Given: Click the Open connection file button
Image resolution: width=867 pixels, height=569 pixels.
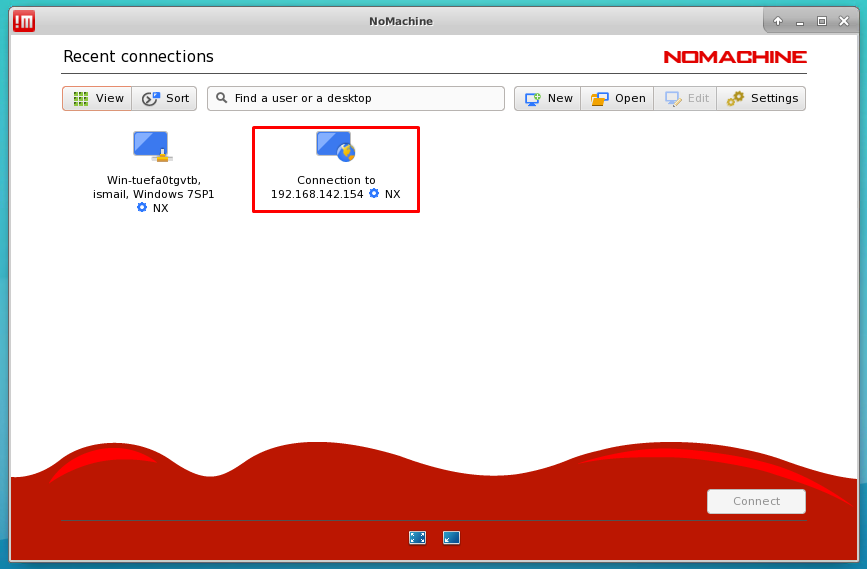Looking at the screenshot, I should [x=617, y=98].
